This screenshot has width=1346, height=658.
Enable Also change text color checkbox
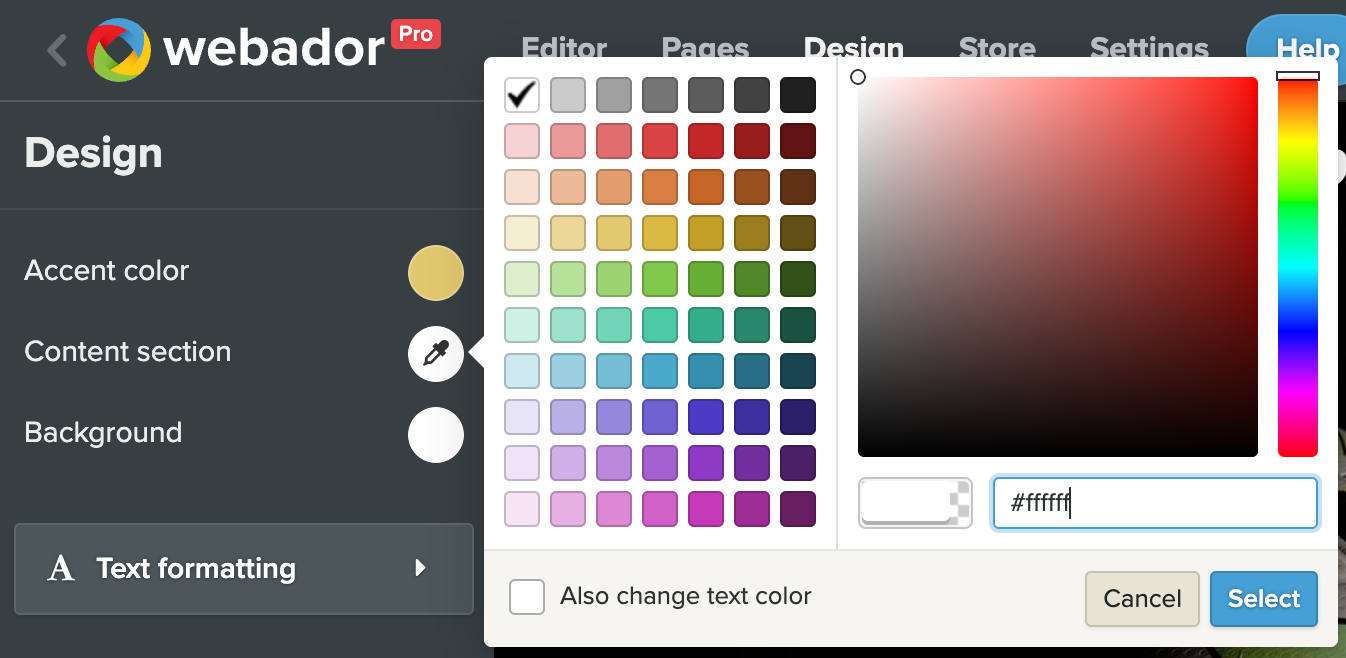[x=527, y=597]
